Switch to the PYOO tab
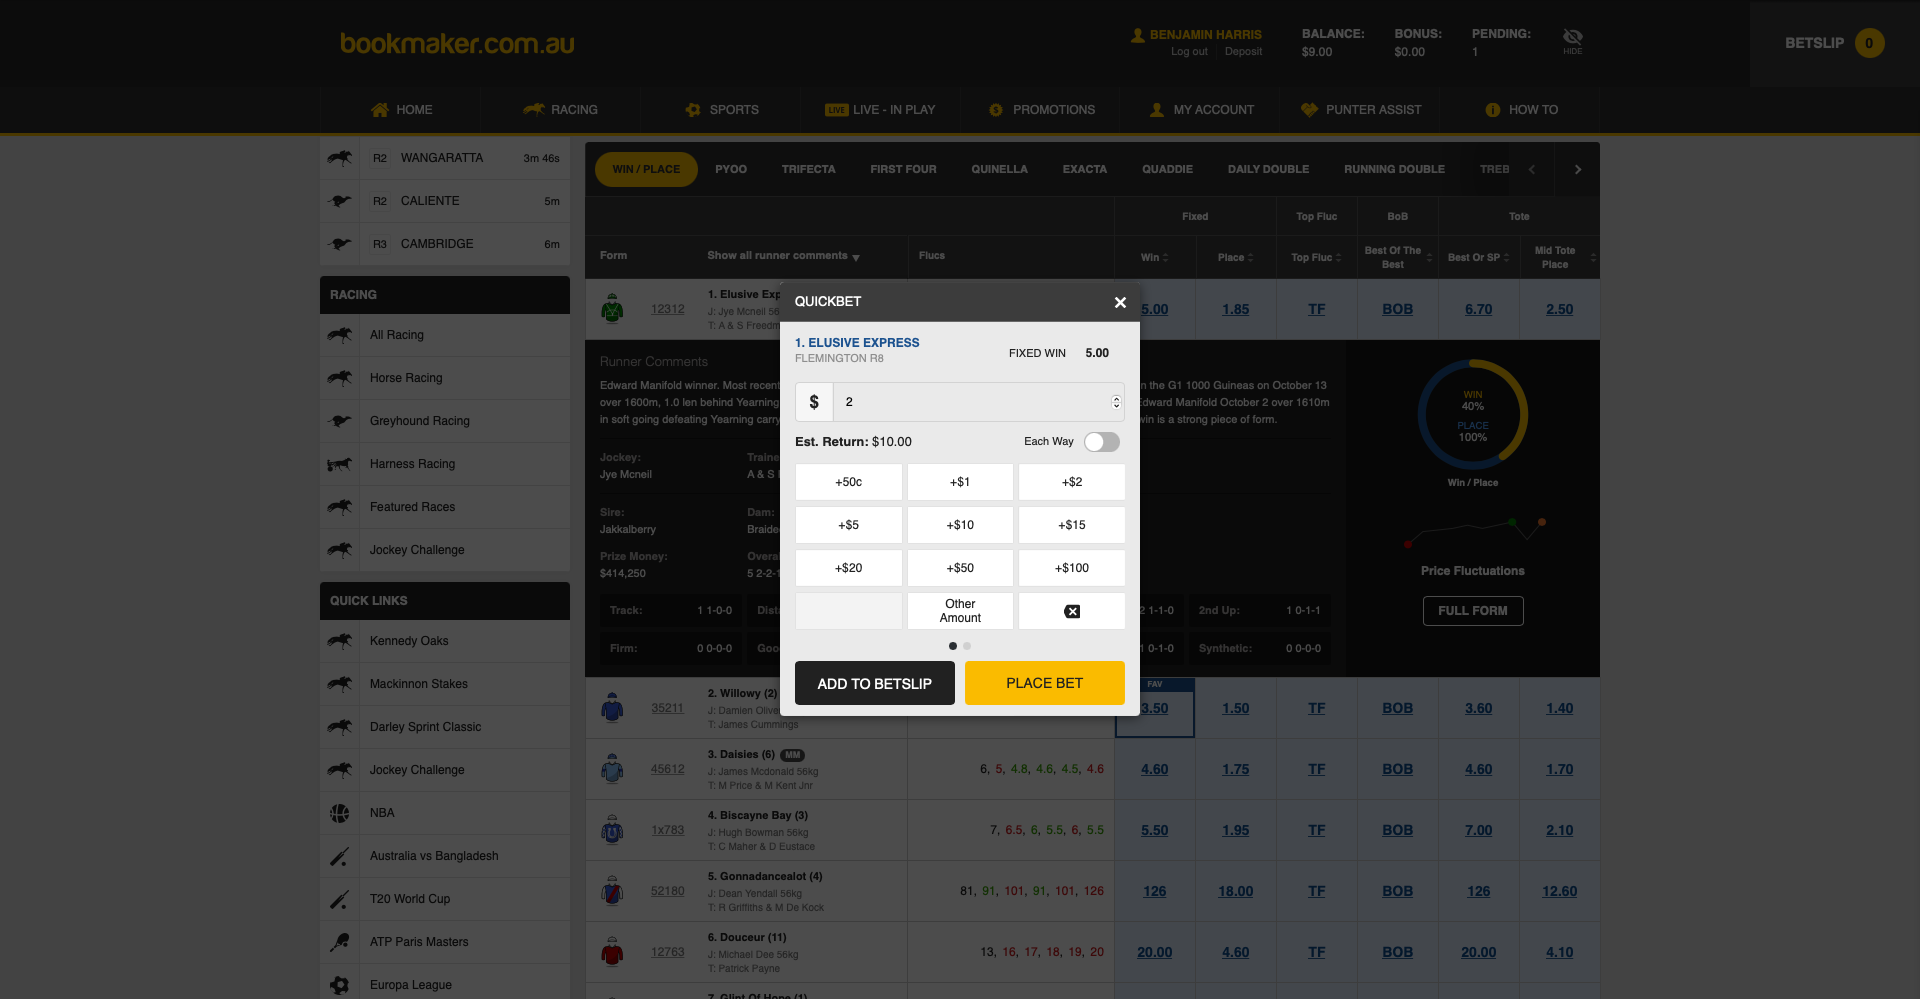 731,169
